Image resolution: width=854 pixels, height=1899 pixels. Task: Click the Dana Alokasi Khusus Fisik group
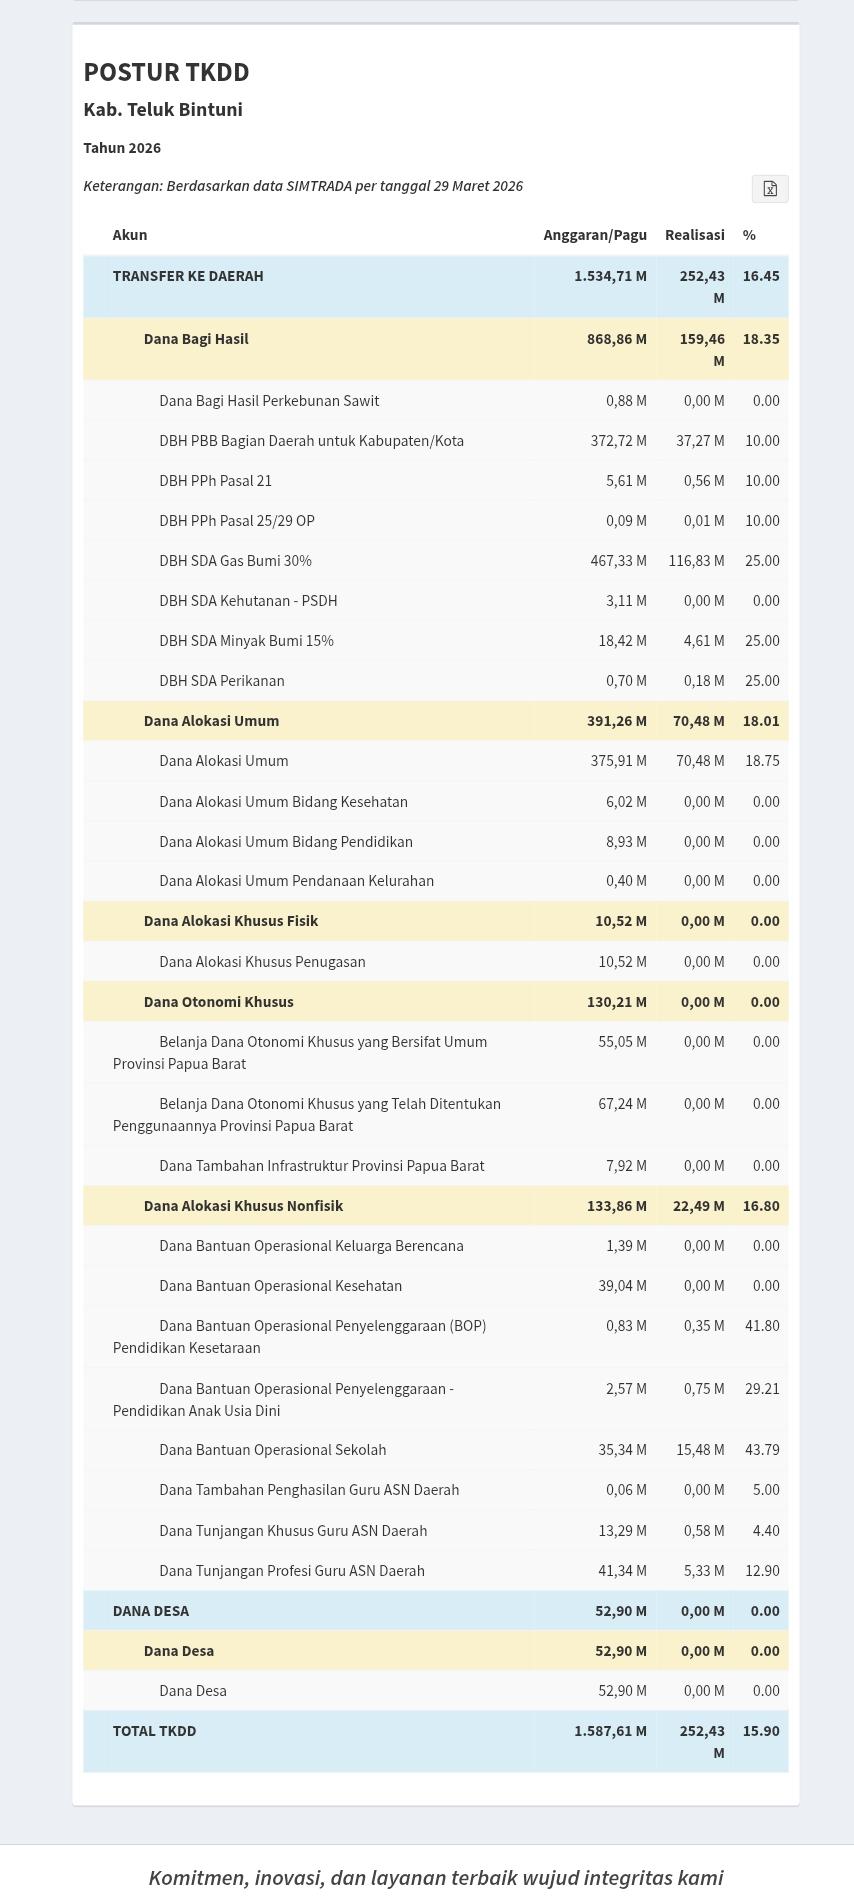231,921
